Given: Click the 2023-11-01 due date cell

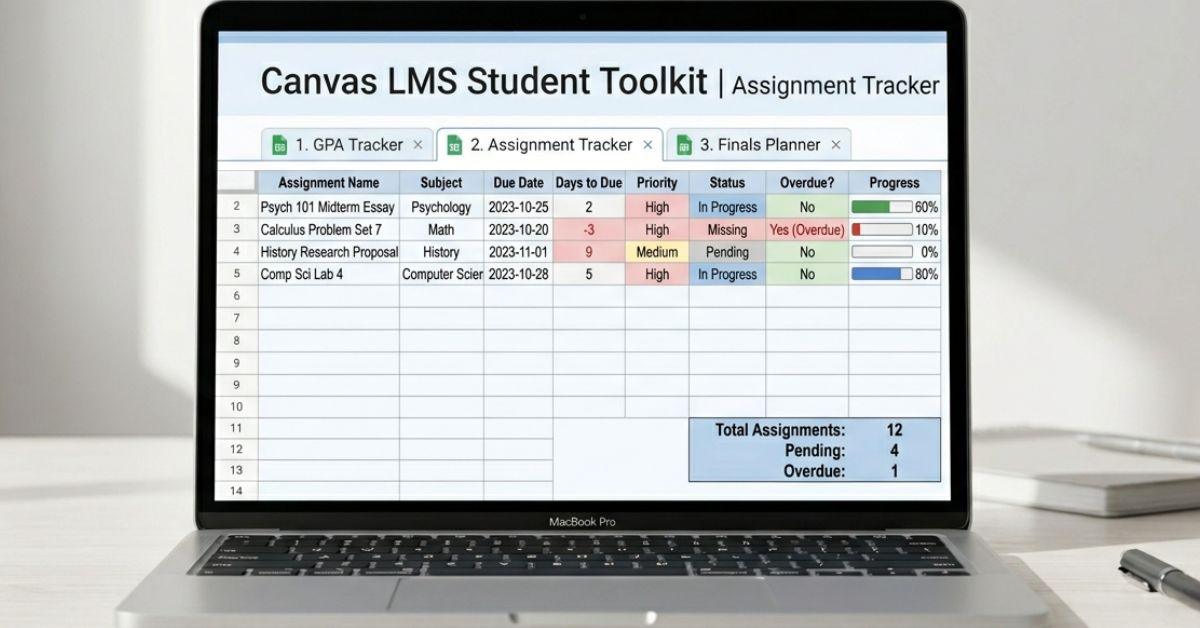Looking at the screenshot, I should point(518,252).
